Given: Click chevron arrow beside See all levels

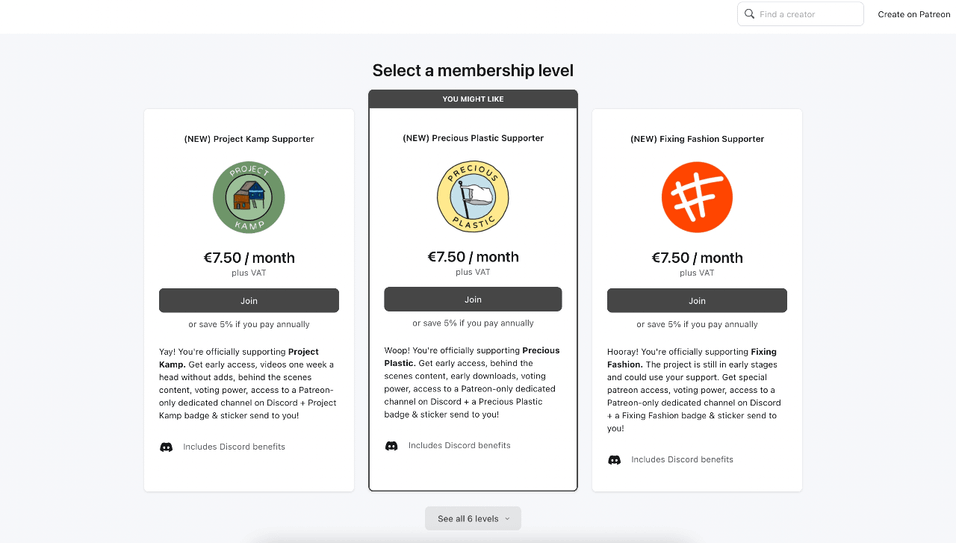Looking at the screenshot, I should pyautogui.click(x=507, y=519).
